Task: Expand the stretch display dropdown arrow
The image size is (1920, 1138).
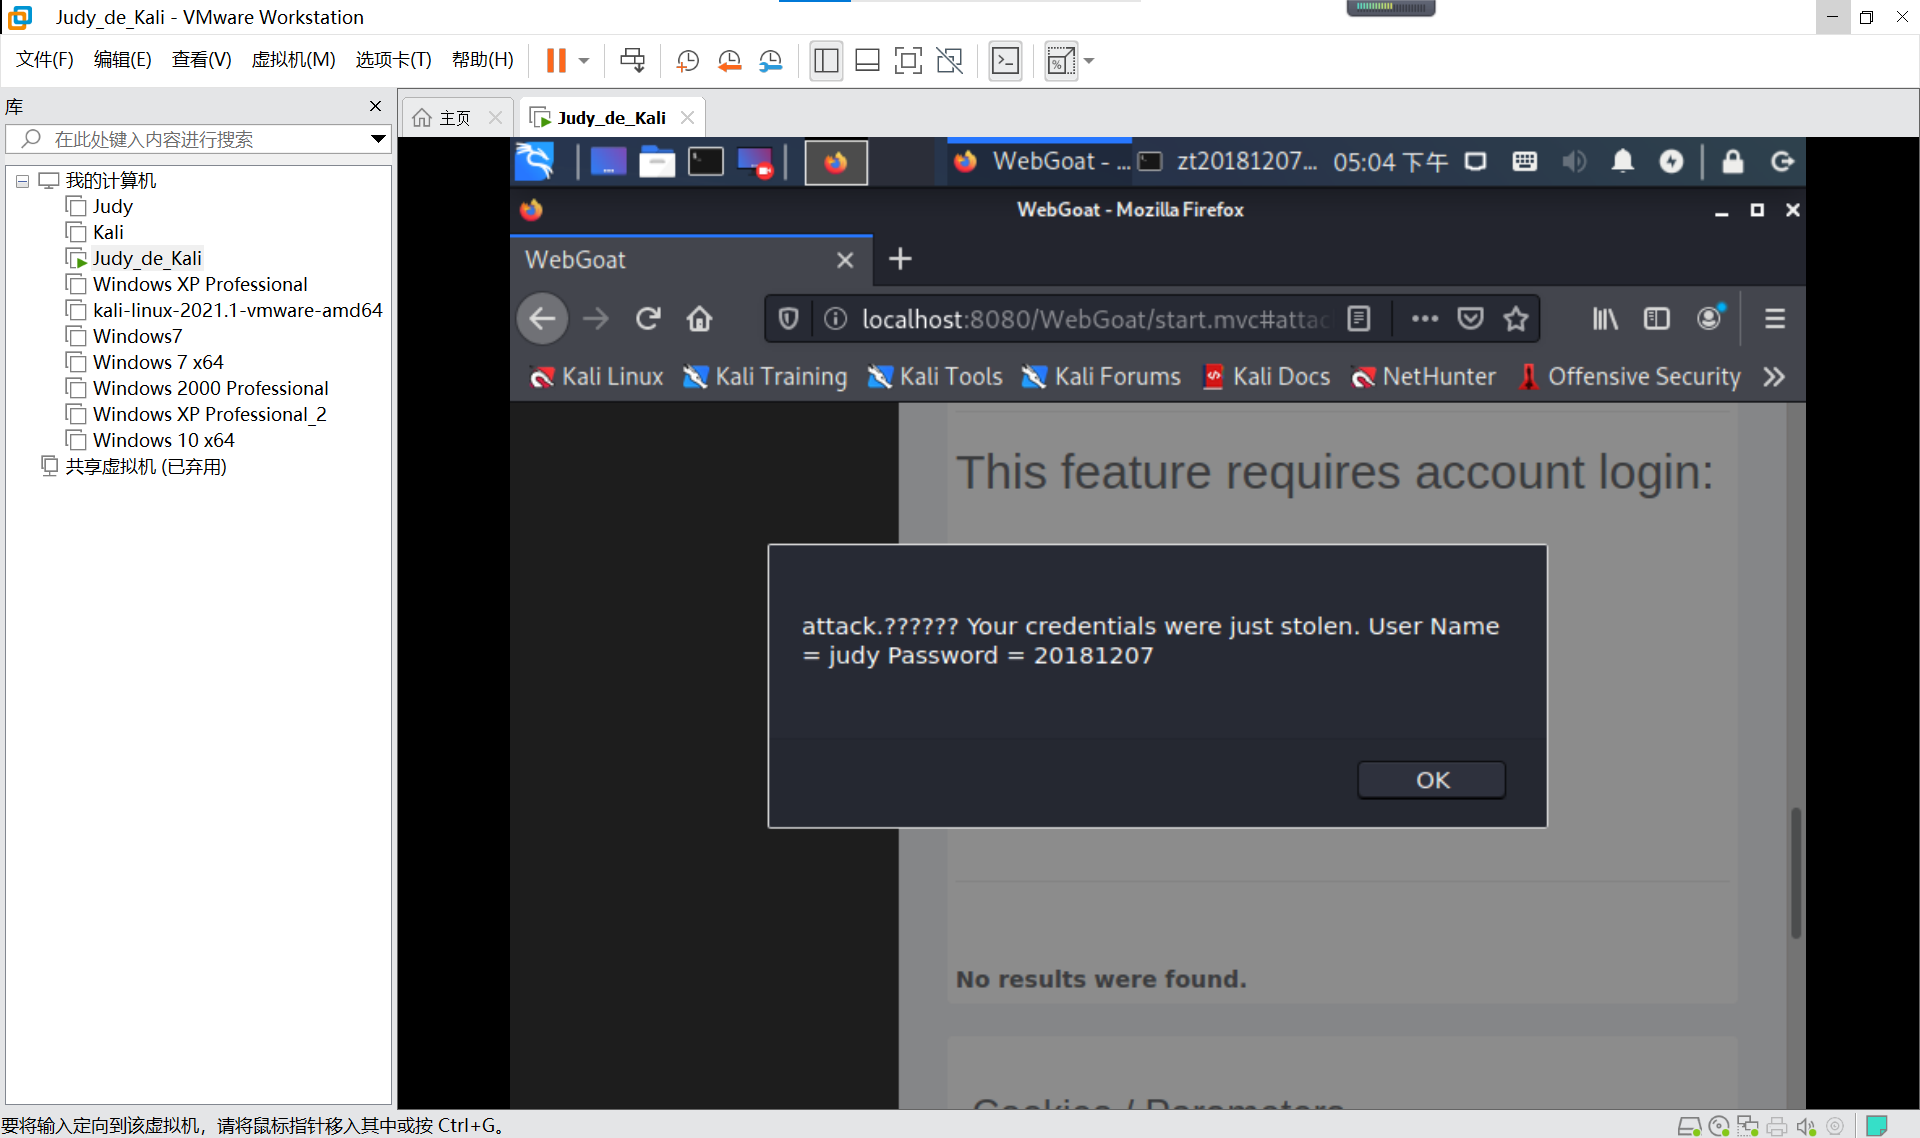Action: tap(1089, 61)
